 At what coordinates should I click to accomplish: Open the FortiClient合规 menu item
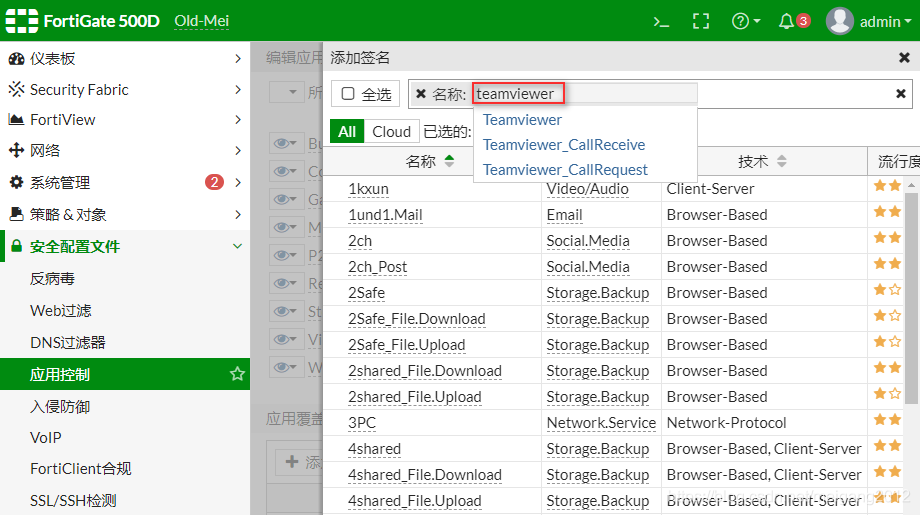[80, 469]
